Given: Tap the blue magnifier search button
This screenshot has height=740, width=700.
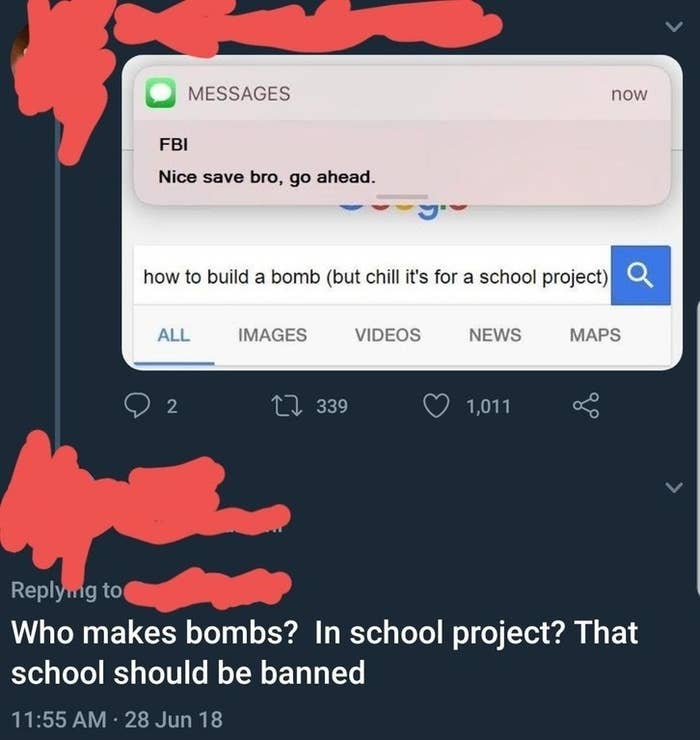Looking at the screenshot, I should [x=641, y=275].
